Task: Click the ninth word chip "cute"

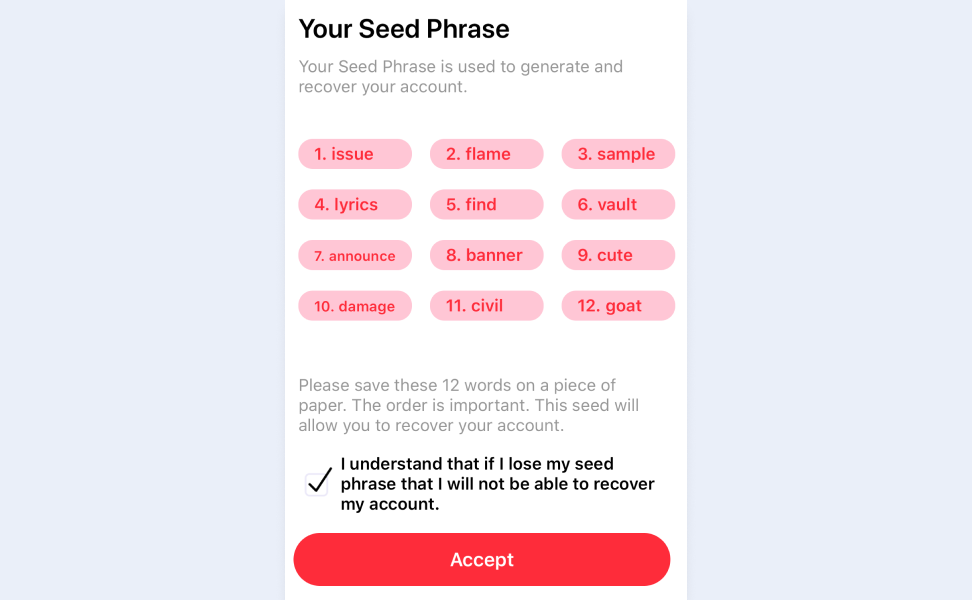Action: coord(618,255)
